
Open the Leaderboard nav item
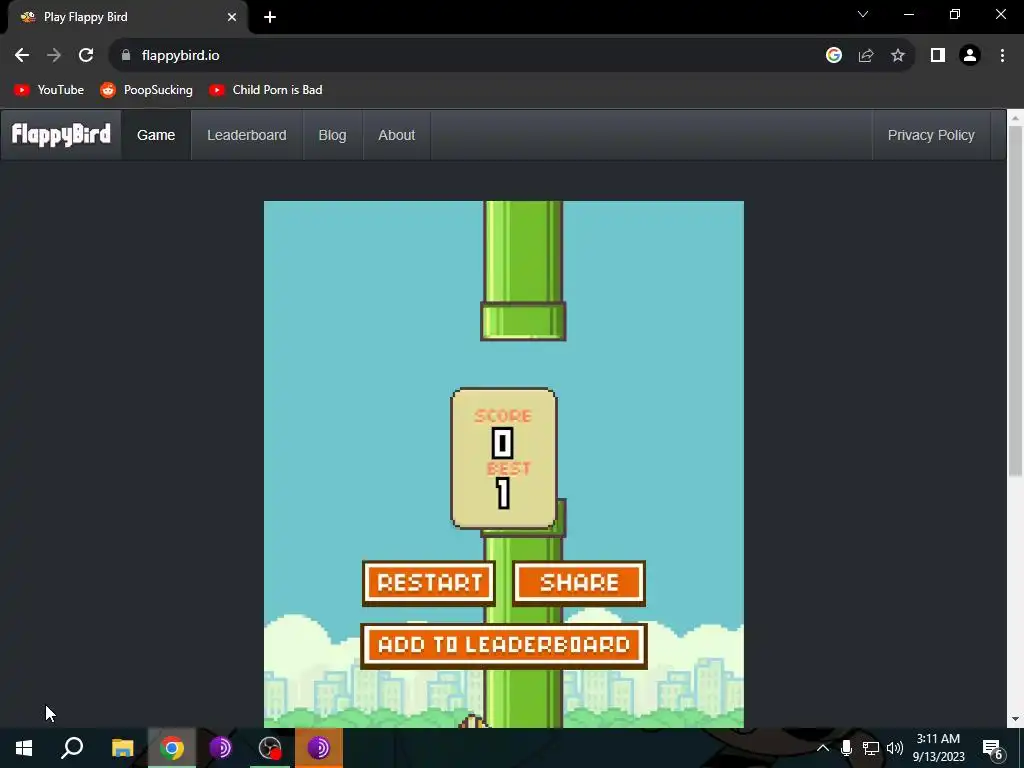click(x=247, y=135)
